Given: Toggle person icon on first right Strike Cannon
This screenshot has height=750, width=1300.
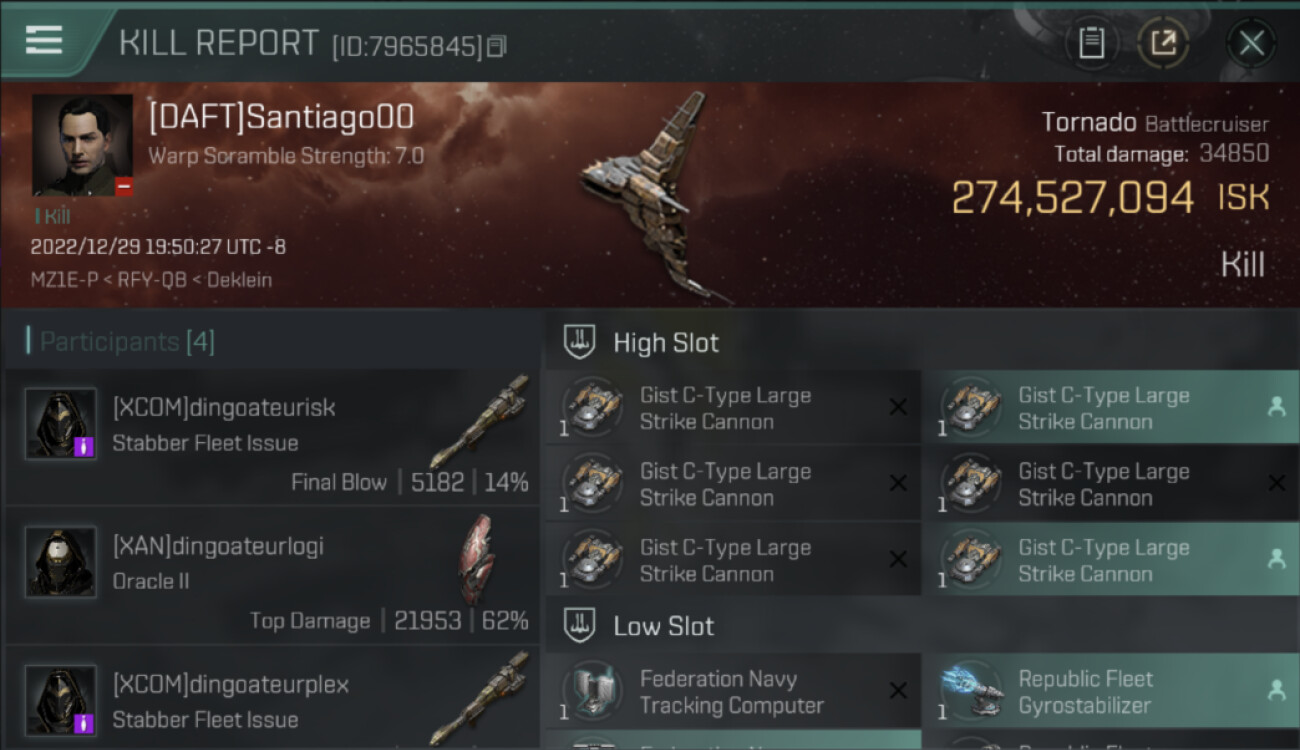Looking at the screenshot, I should (x=1276, y=407).
